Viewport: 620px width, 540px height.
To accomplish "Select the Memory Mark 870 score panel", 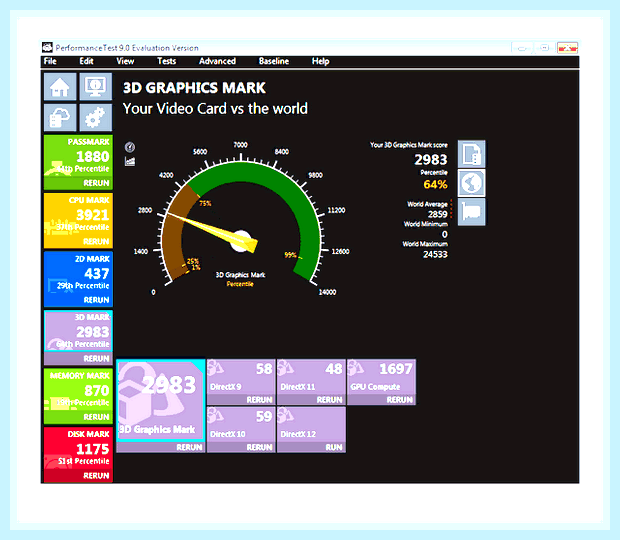I will click(x=78, y=390).
